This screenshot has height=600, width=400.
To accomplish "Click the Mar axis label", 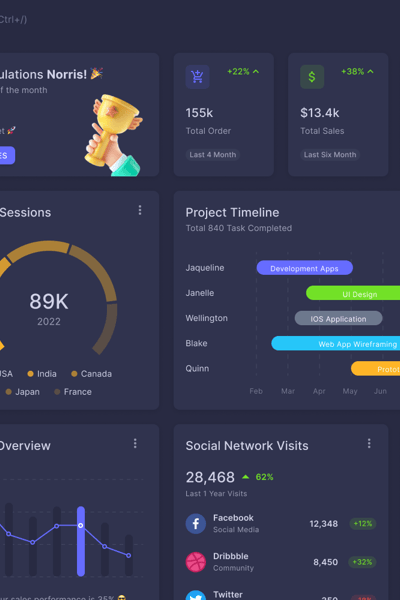I will tap(288, 391).
